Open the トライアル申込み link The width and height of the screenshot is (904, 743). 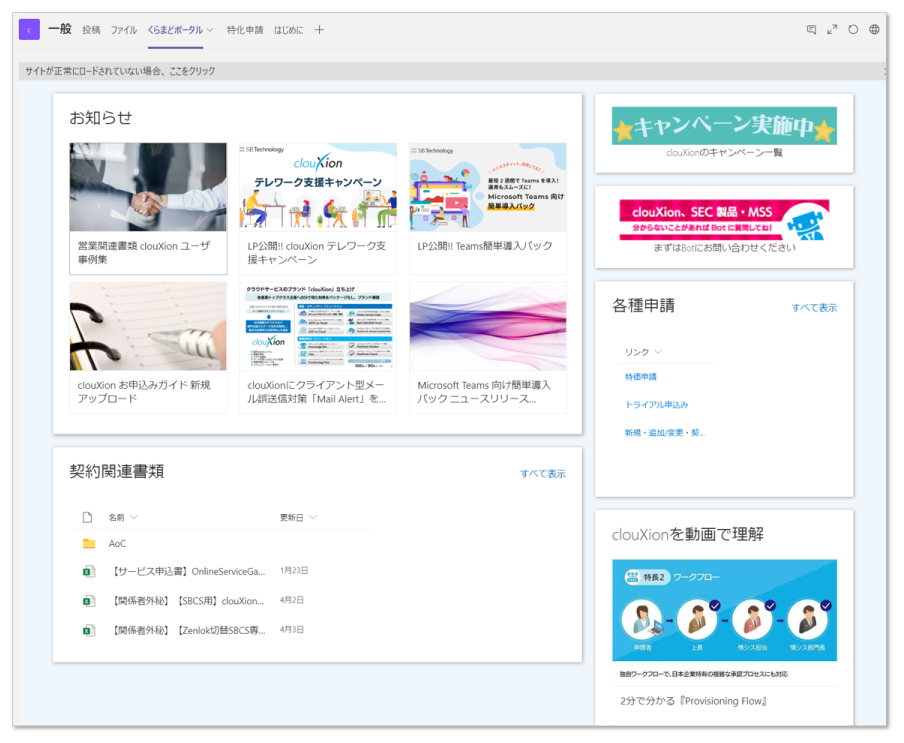[656, 405]
